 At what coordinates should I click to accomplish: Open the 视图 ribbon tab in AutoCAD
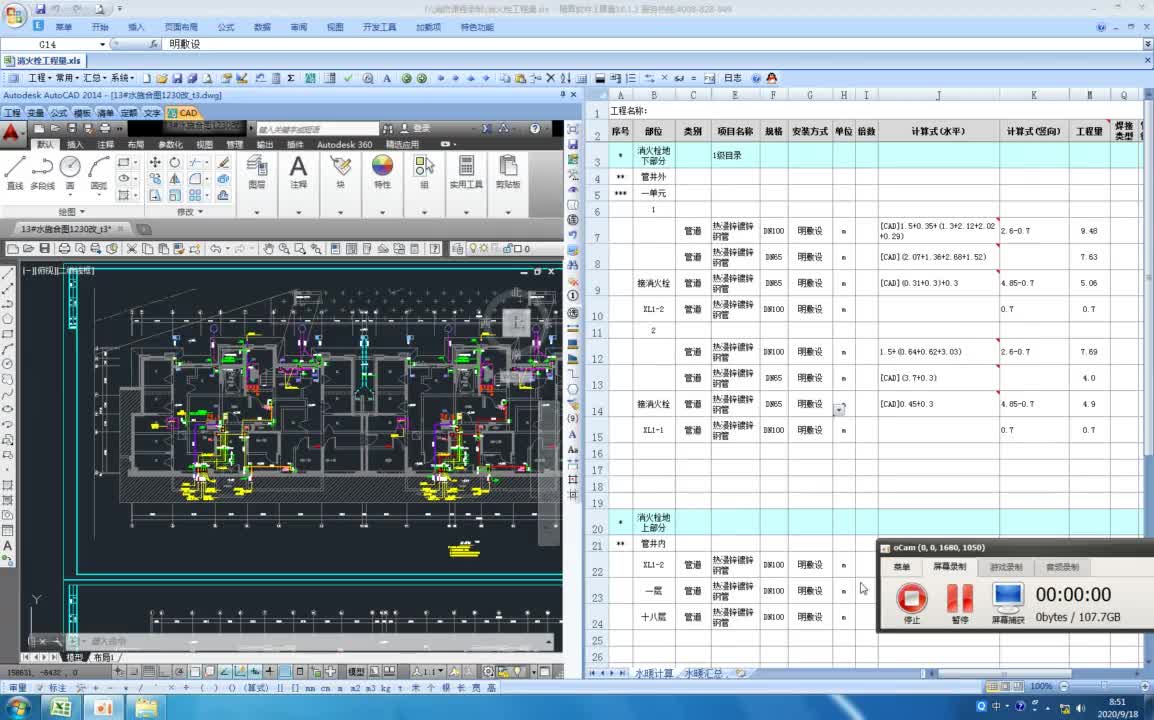click(204, 145)
